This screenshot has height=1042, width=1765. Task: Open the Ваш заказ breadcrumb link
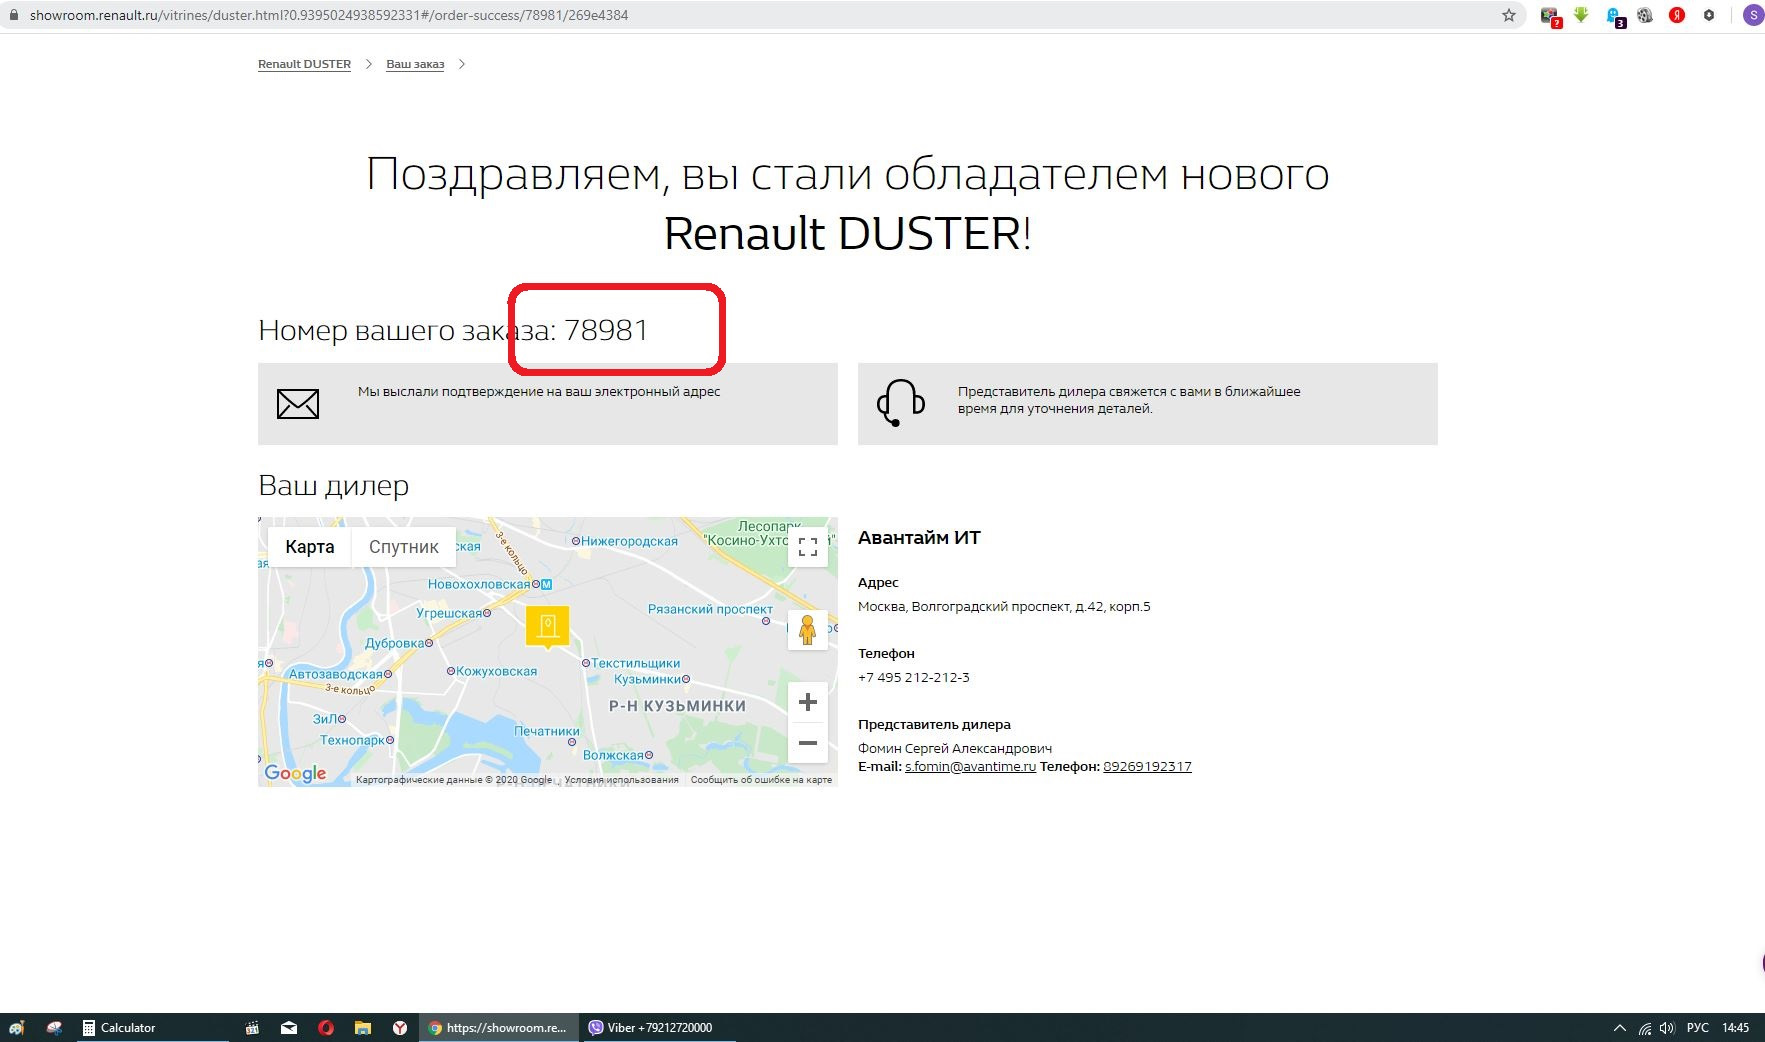(415, 64)
